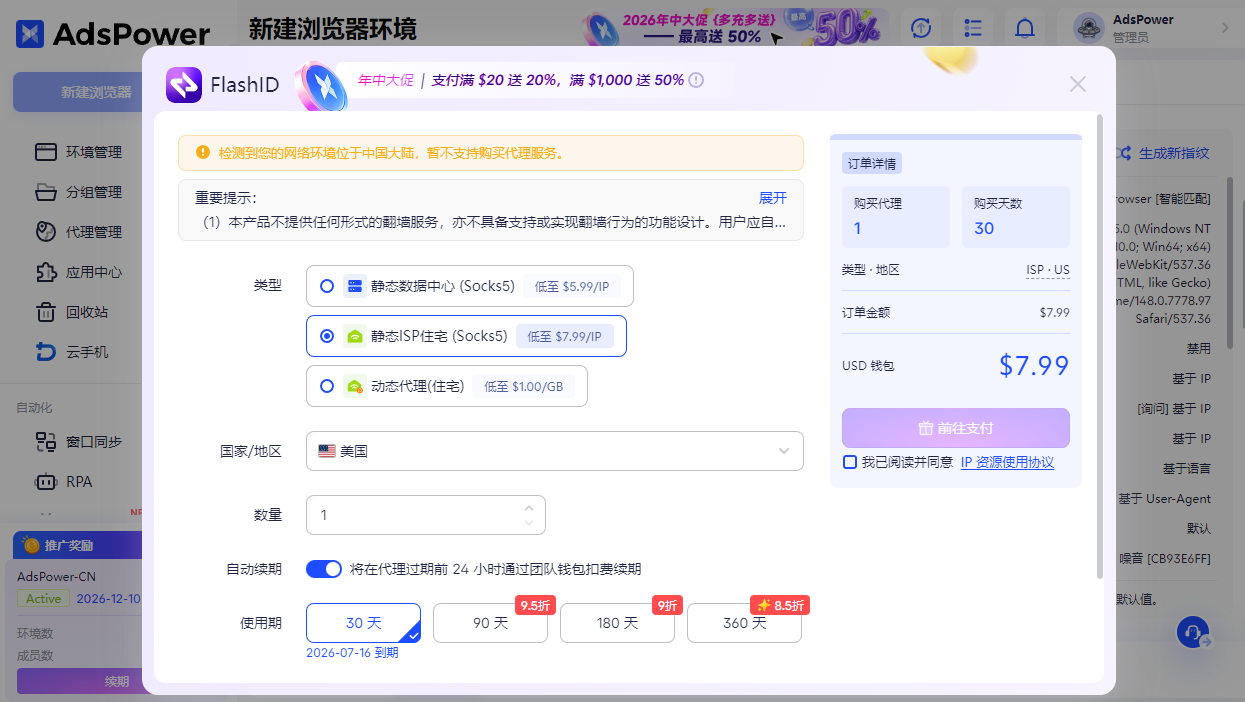This screenshot has width=1245, height=702.
Task: Toggle the 自动续期 auto-renew switch
Action: click(x=324, y=569)
